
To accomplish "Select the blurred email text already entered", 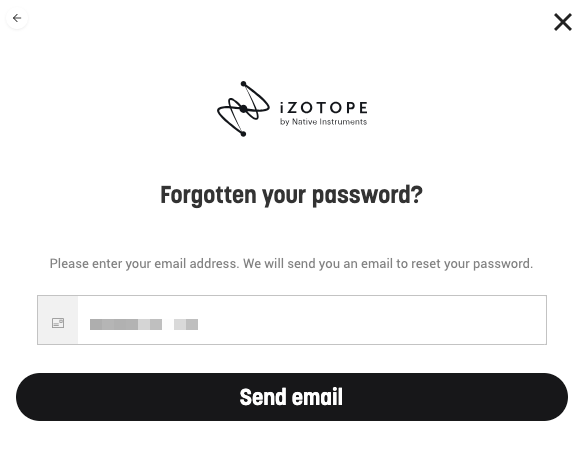I will 144,324.
